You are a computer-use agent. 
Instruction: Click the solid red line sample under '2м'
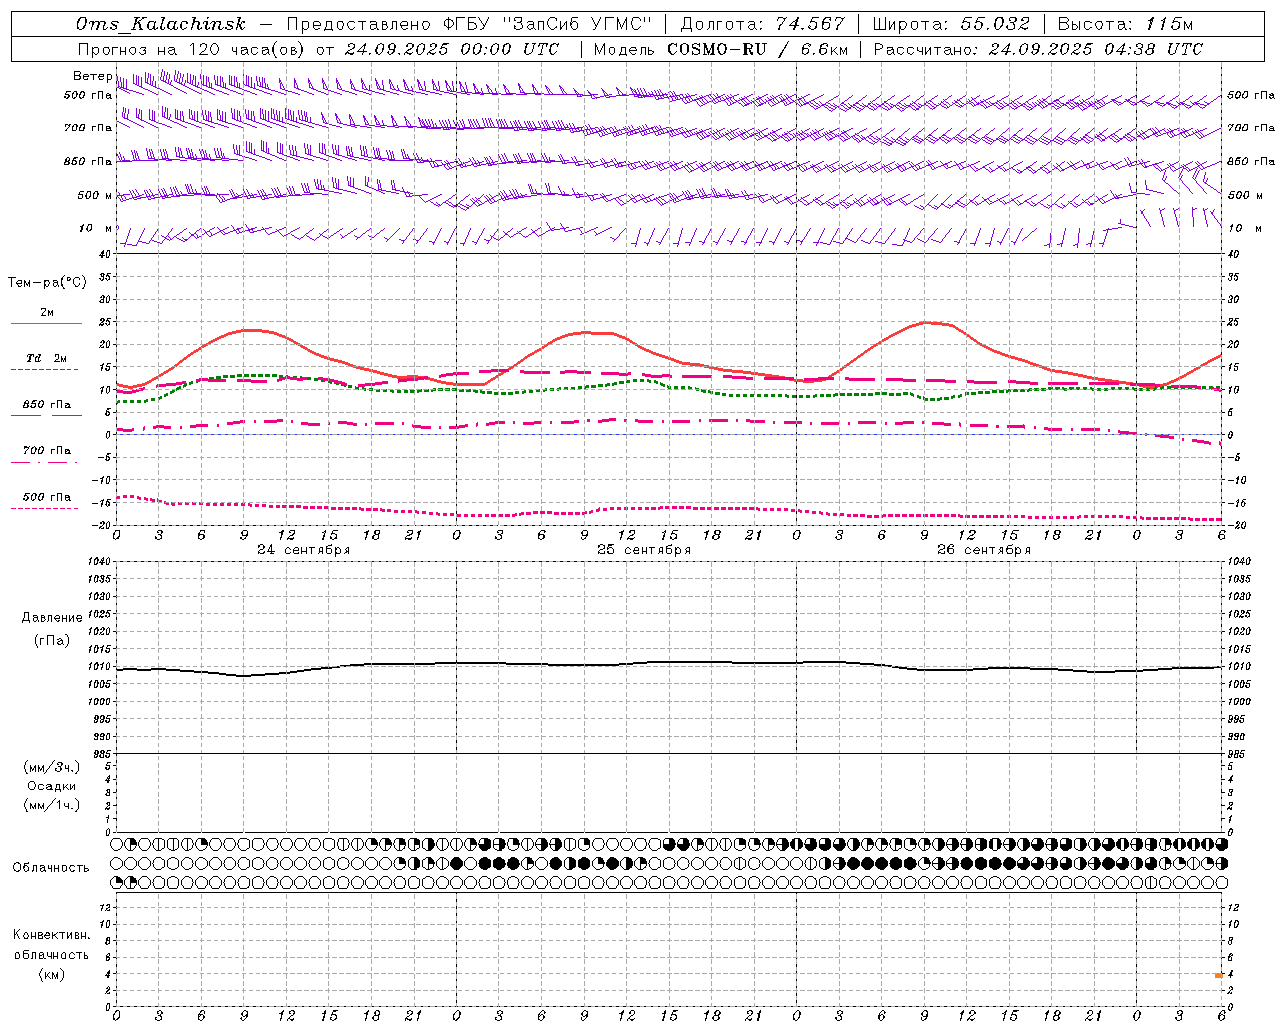[x=46, y=324]
